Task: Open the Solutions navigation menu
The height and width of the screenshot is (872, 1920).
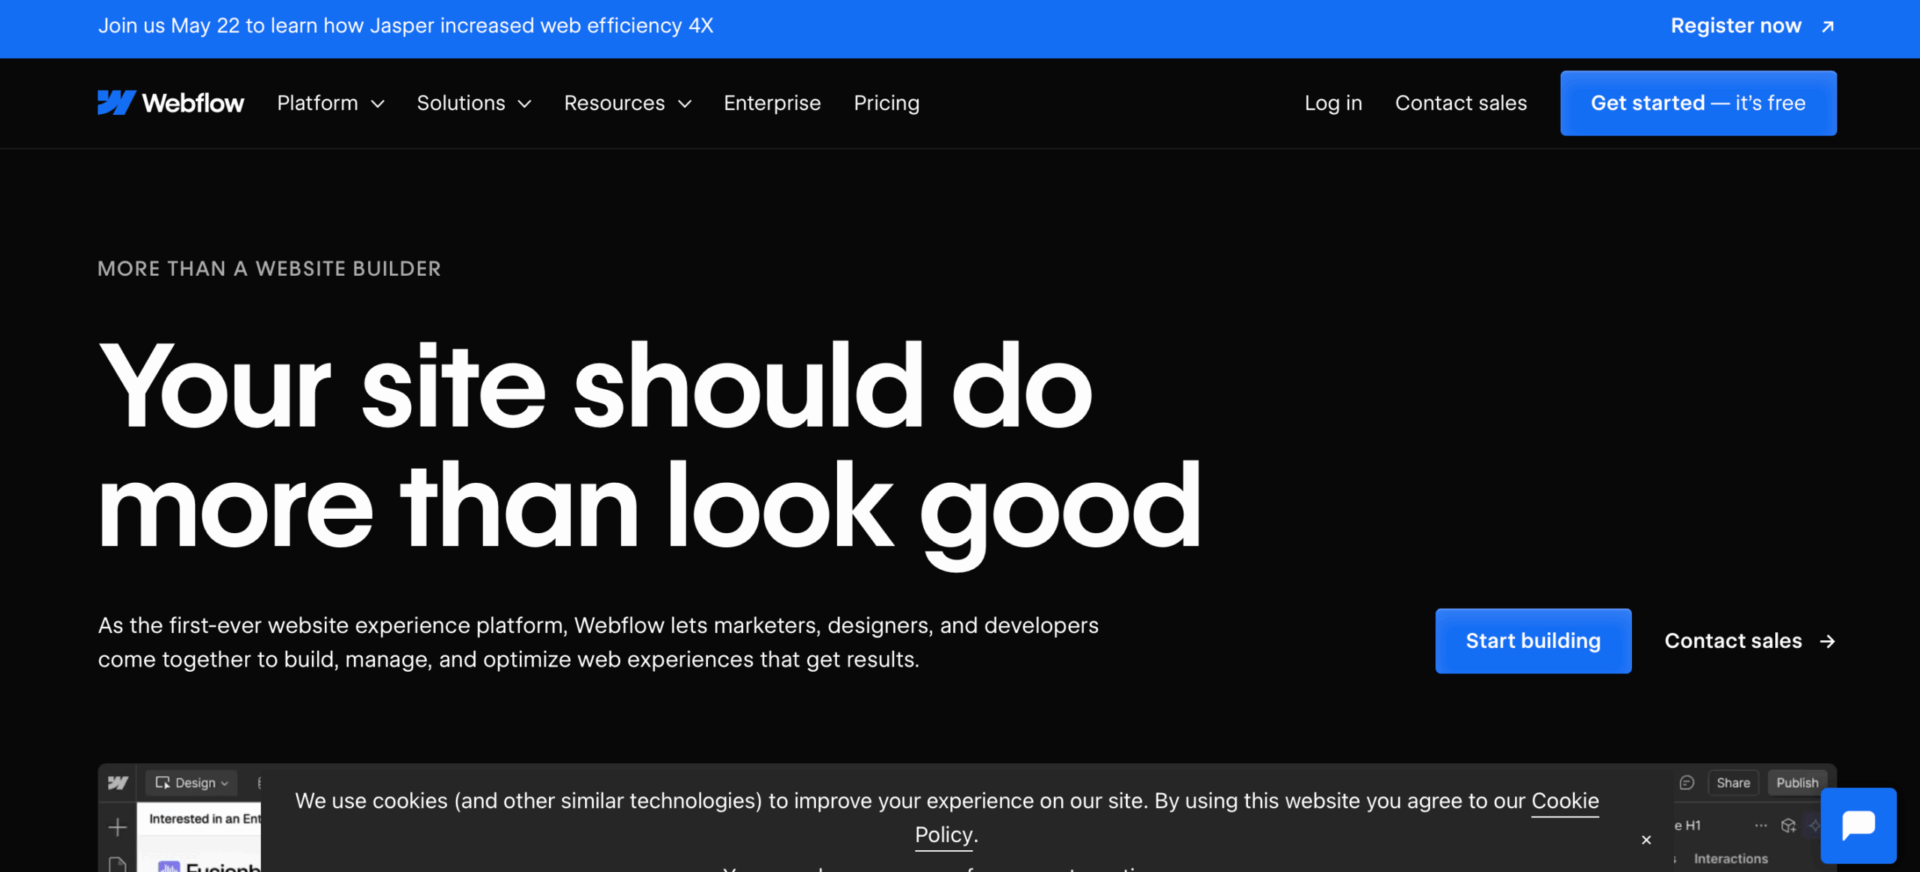Action: coord(474,103)
